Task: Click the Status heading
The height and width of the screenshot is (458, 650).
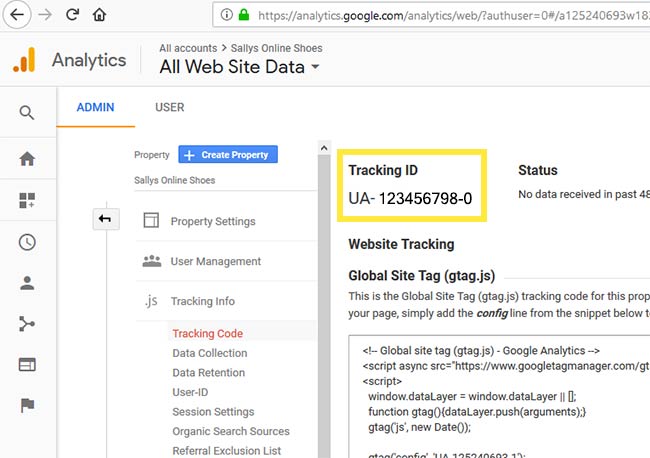Action: [x=538, y=170]
